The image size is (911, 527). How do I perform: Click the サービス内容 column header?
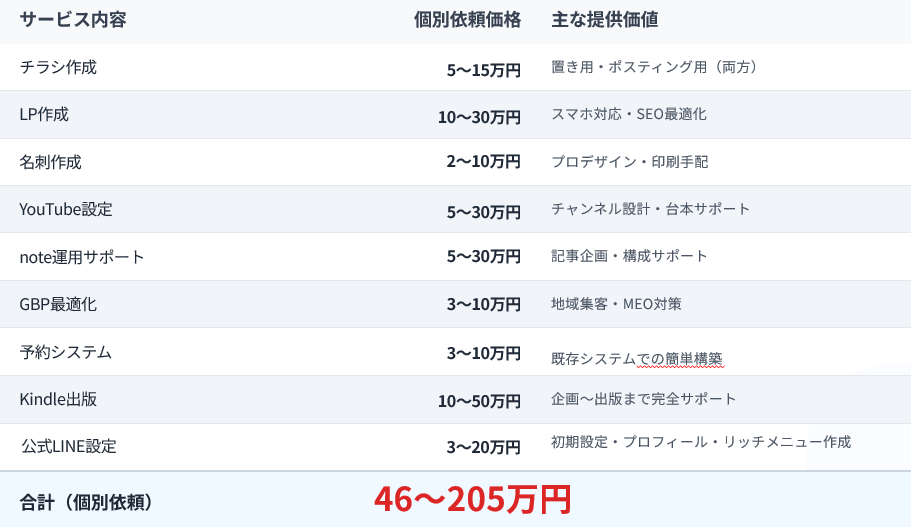pyautogui.click(x=73, y=20)
